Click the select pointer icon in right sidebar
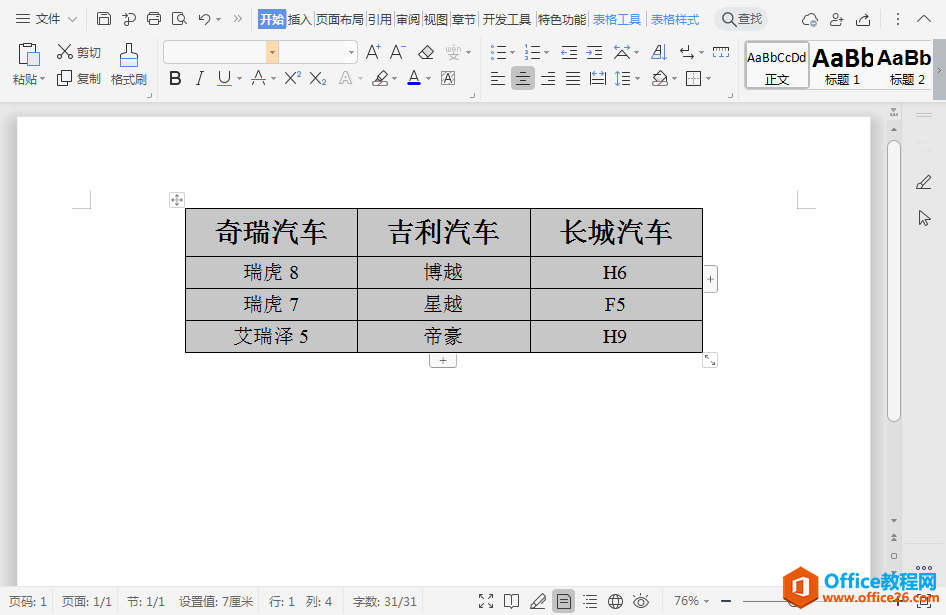This screenshot has height=615, width=946. 924,218
